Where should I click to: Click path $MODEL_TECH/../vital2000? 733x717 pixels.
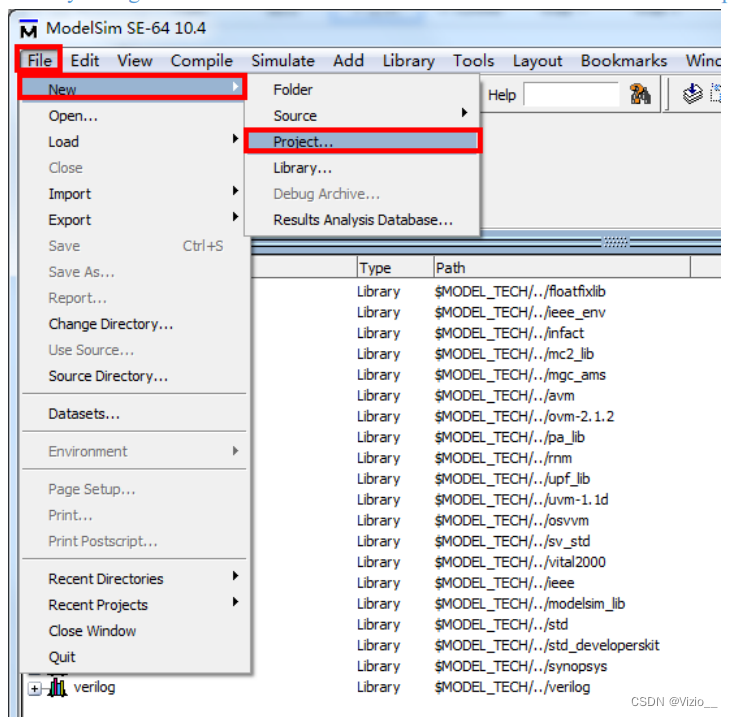[x=520, y=562]
